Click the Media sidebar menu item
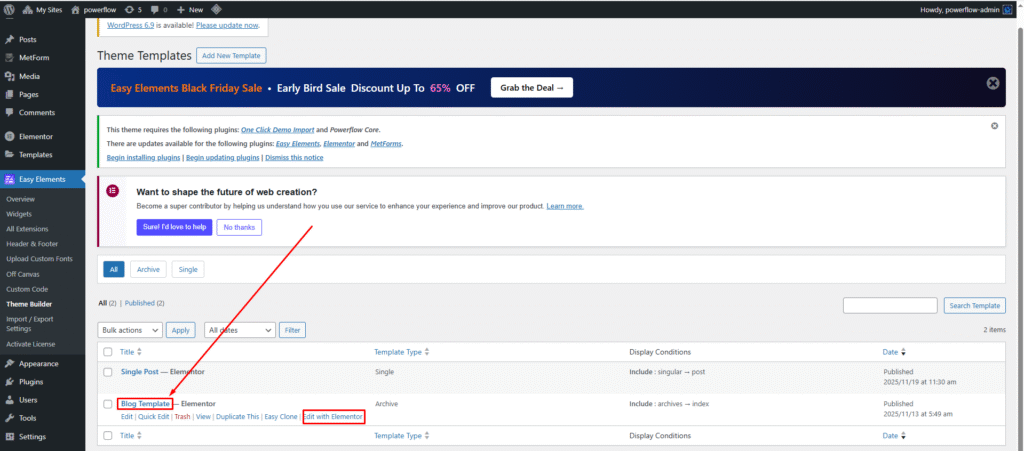Screen dimensions: 1024x451 29,76
